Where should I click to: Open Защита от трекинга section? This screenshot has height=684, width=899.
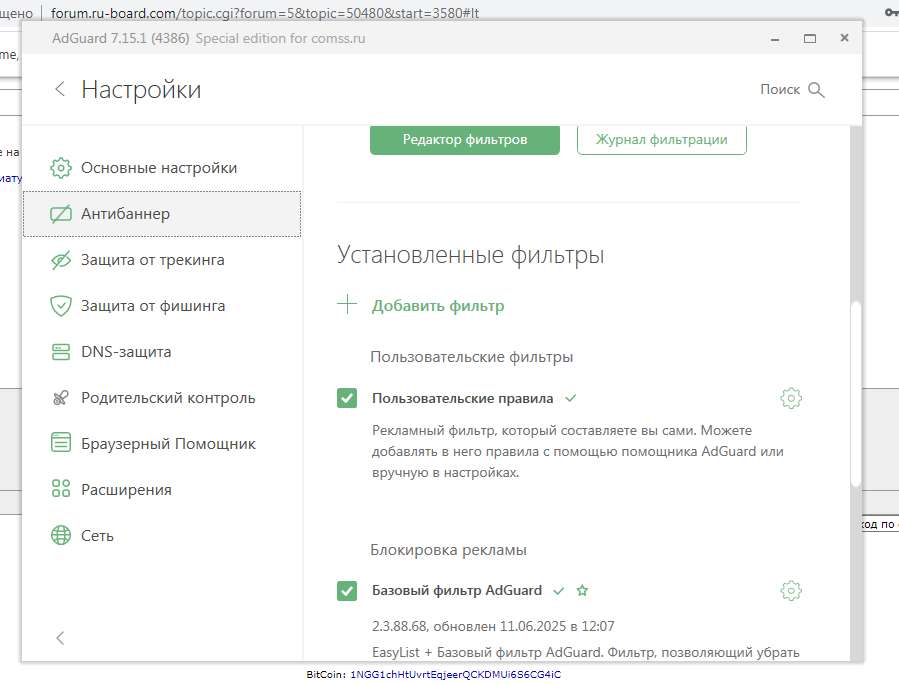point(162,260)
